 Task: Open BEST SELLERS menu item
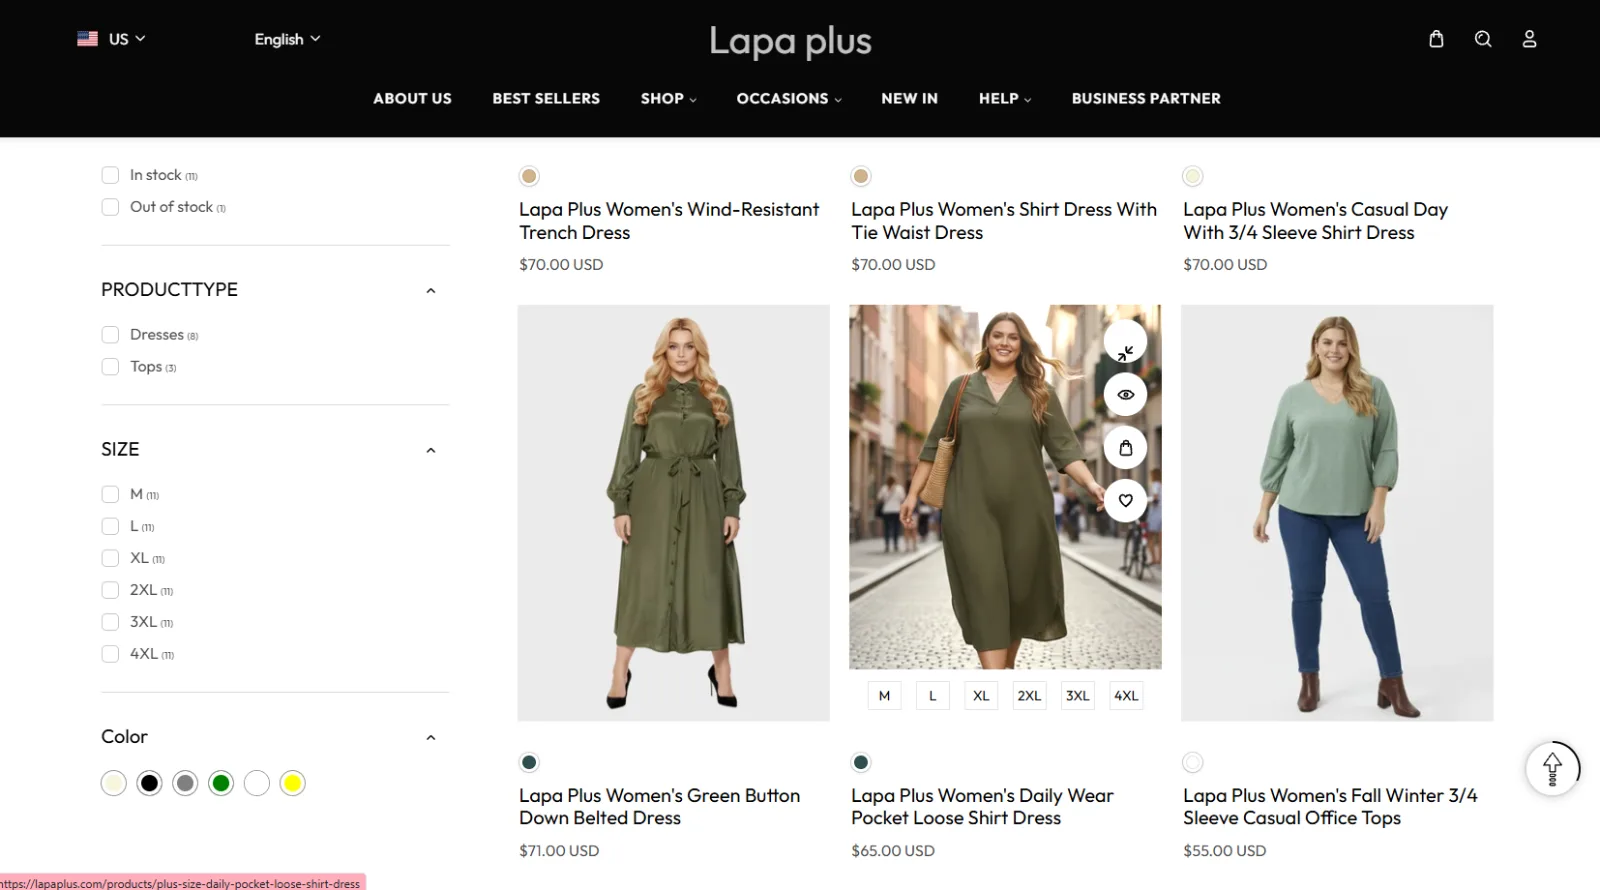click(x=546, y=98)
